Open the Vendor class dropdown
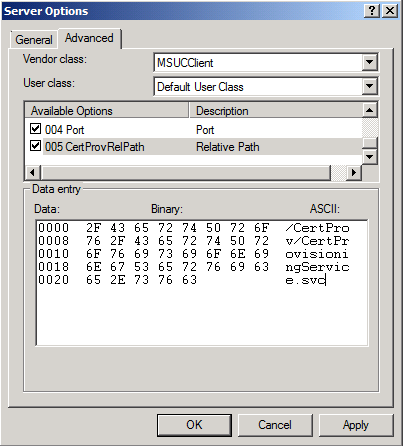Viewport: 403px width, 446px height. [x=369, y=62]
